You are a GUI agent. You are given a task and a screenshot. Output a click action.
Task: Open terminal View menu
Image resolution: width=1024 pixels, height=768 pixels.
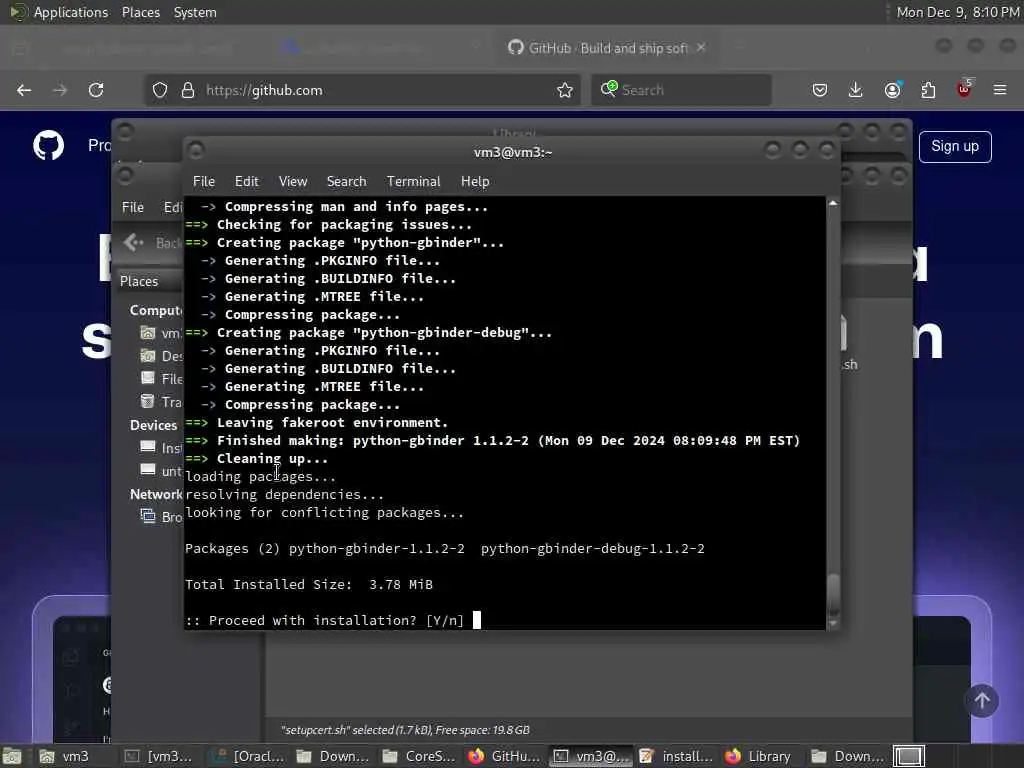(293, 182)
